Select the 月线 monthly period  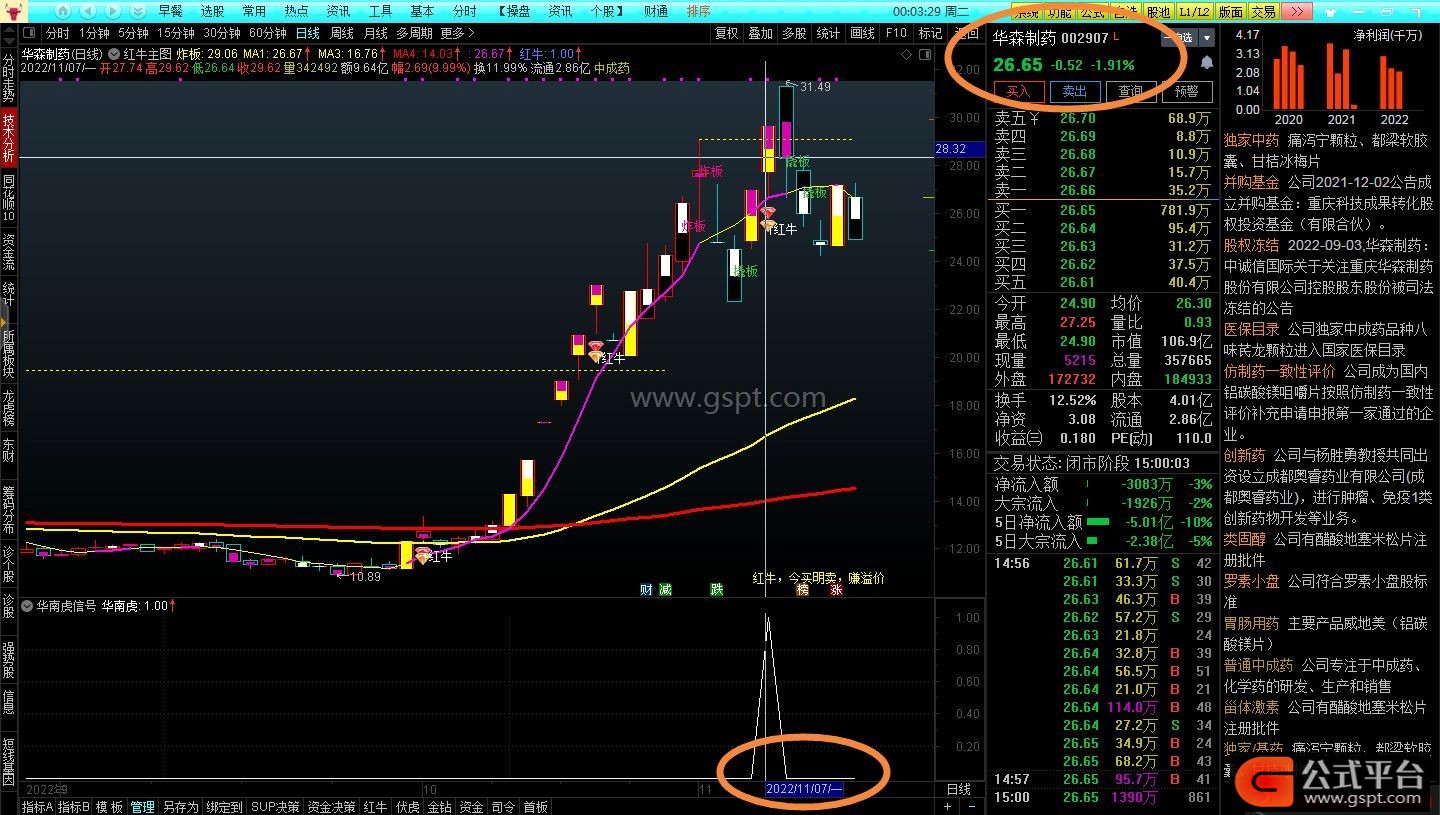click(376, 33)
